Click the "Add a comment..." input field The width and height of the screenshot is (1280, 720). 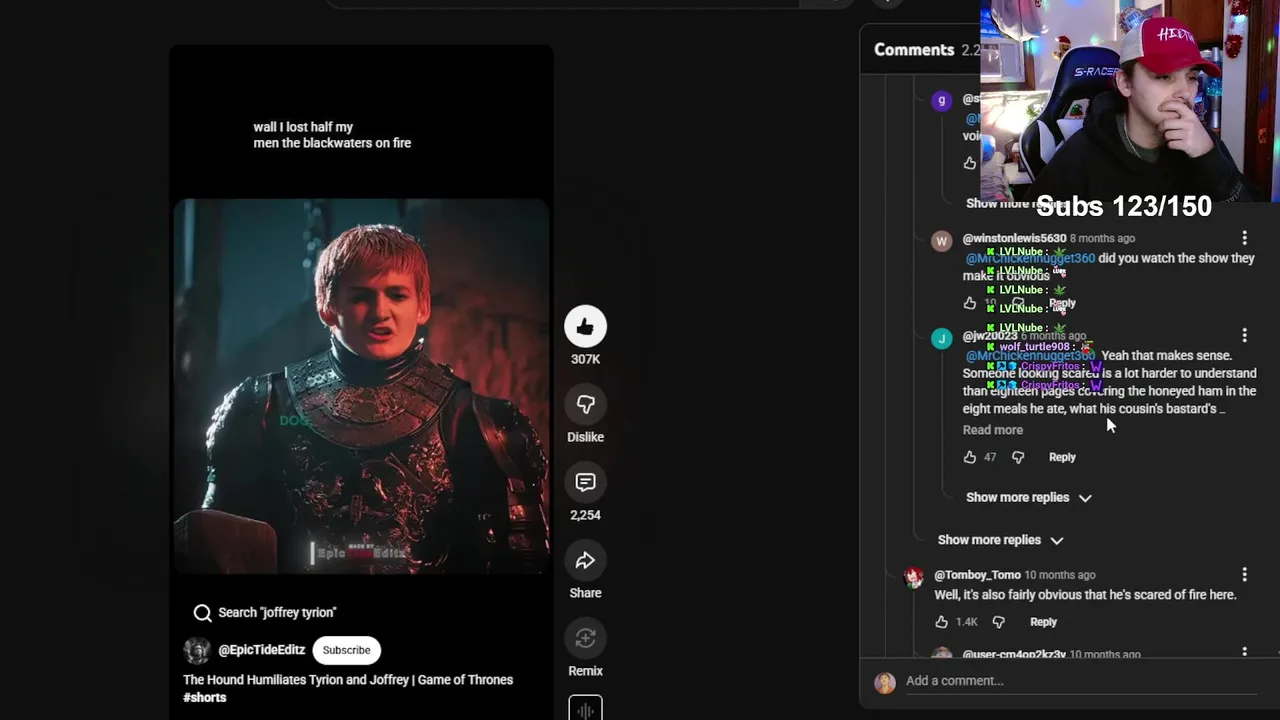(x=1080, y=681)
